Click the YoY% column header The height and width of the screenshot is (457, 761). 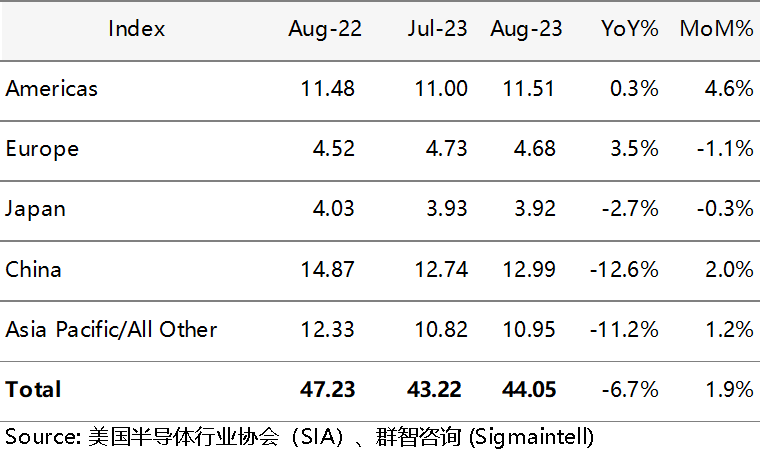pyautogui.click(x=630, y=29)
